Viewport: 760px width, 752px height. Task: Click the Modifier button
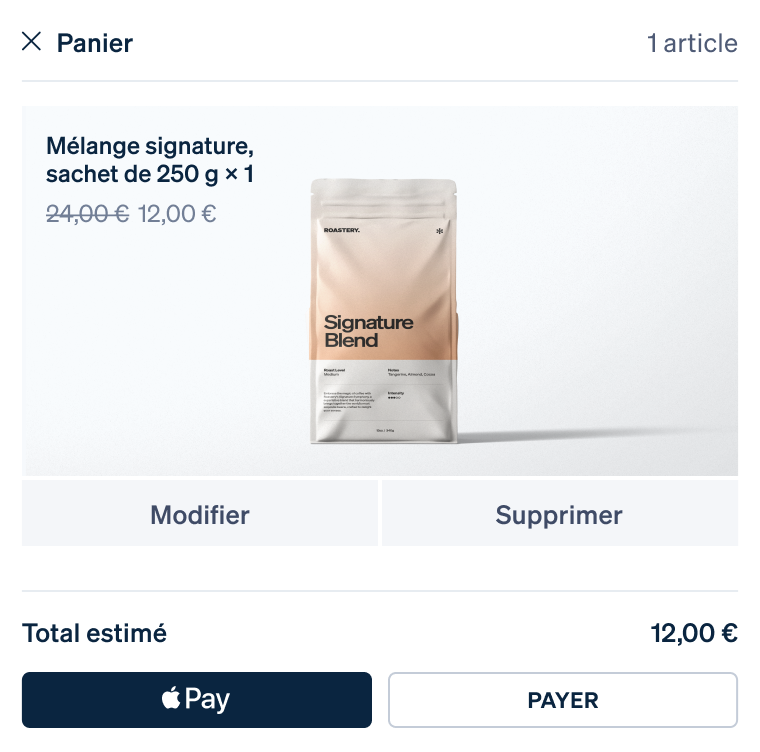coord(200,513)
